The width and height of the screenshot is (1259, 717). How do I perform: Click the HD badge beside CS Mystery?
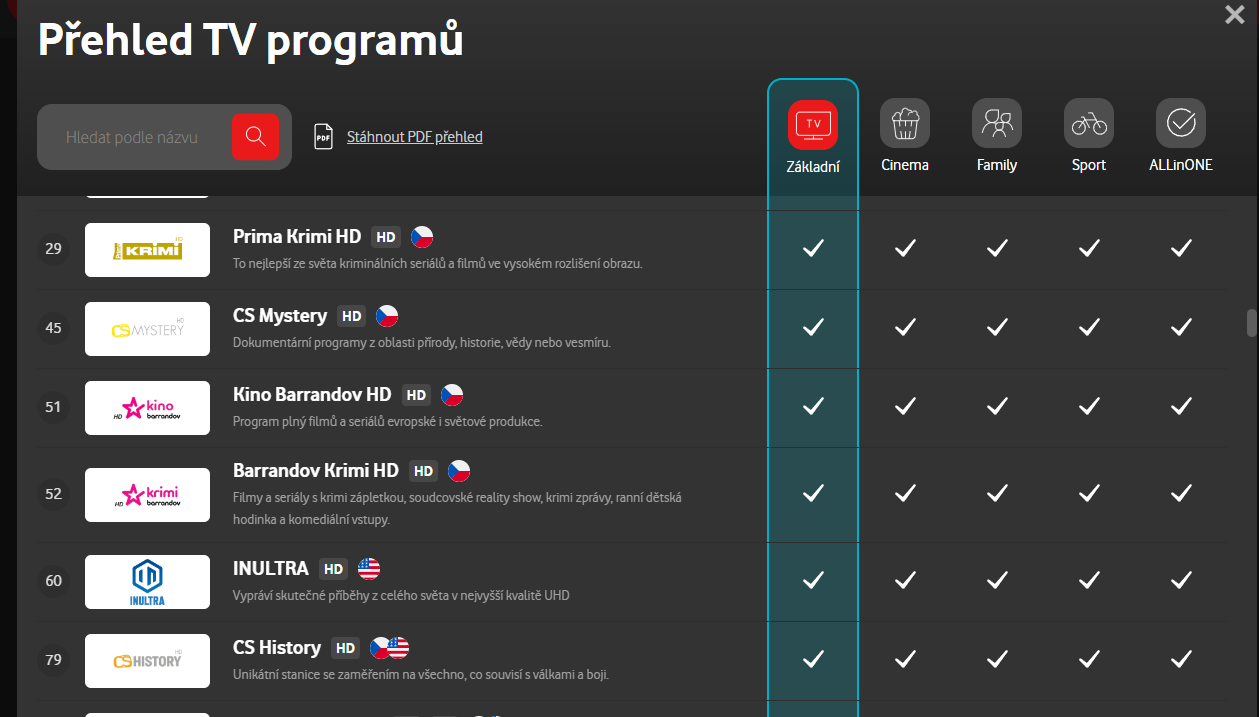click(351, 316)
